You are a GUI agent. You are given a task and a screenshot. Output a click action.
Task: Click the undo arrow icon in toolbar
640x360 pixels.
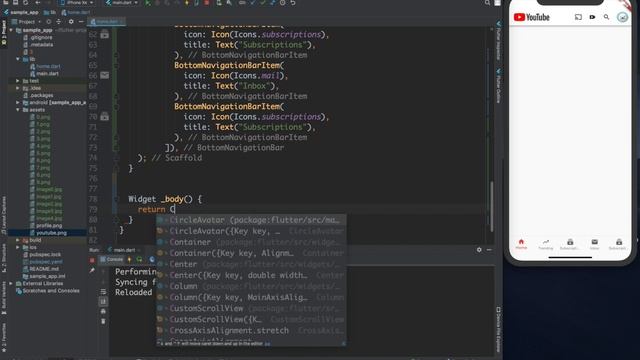pyautogui.click(x=293, y=3)
